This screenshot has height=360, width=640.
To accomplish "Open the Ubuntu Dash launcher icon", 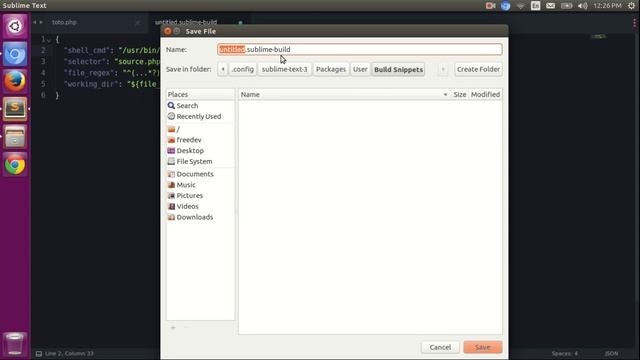I will [x=15, y=27].
